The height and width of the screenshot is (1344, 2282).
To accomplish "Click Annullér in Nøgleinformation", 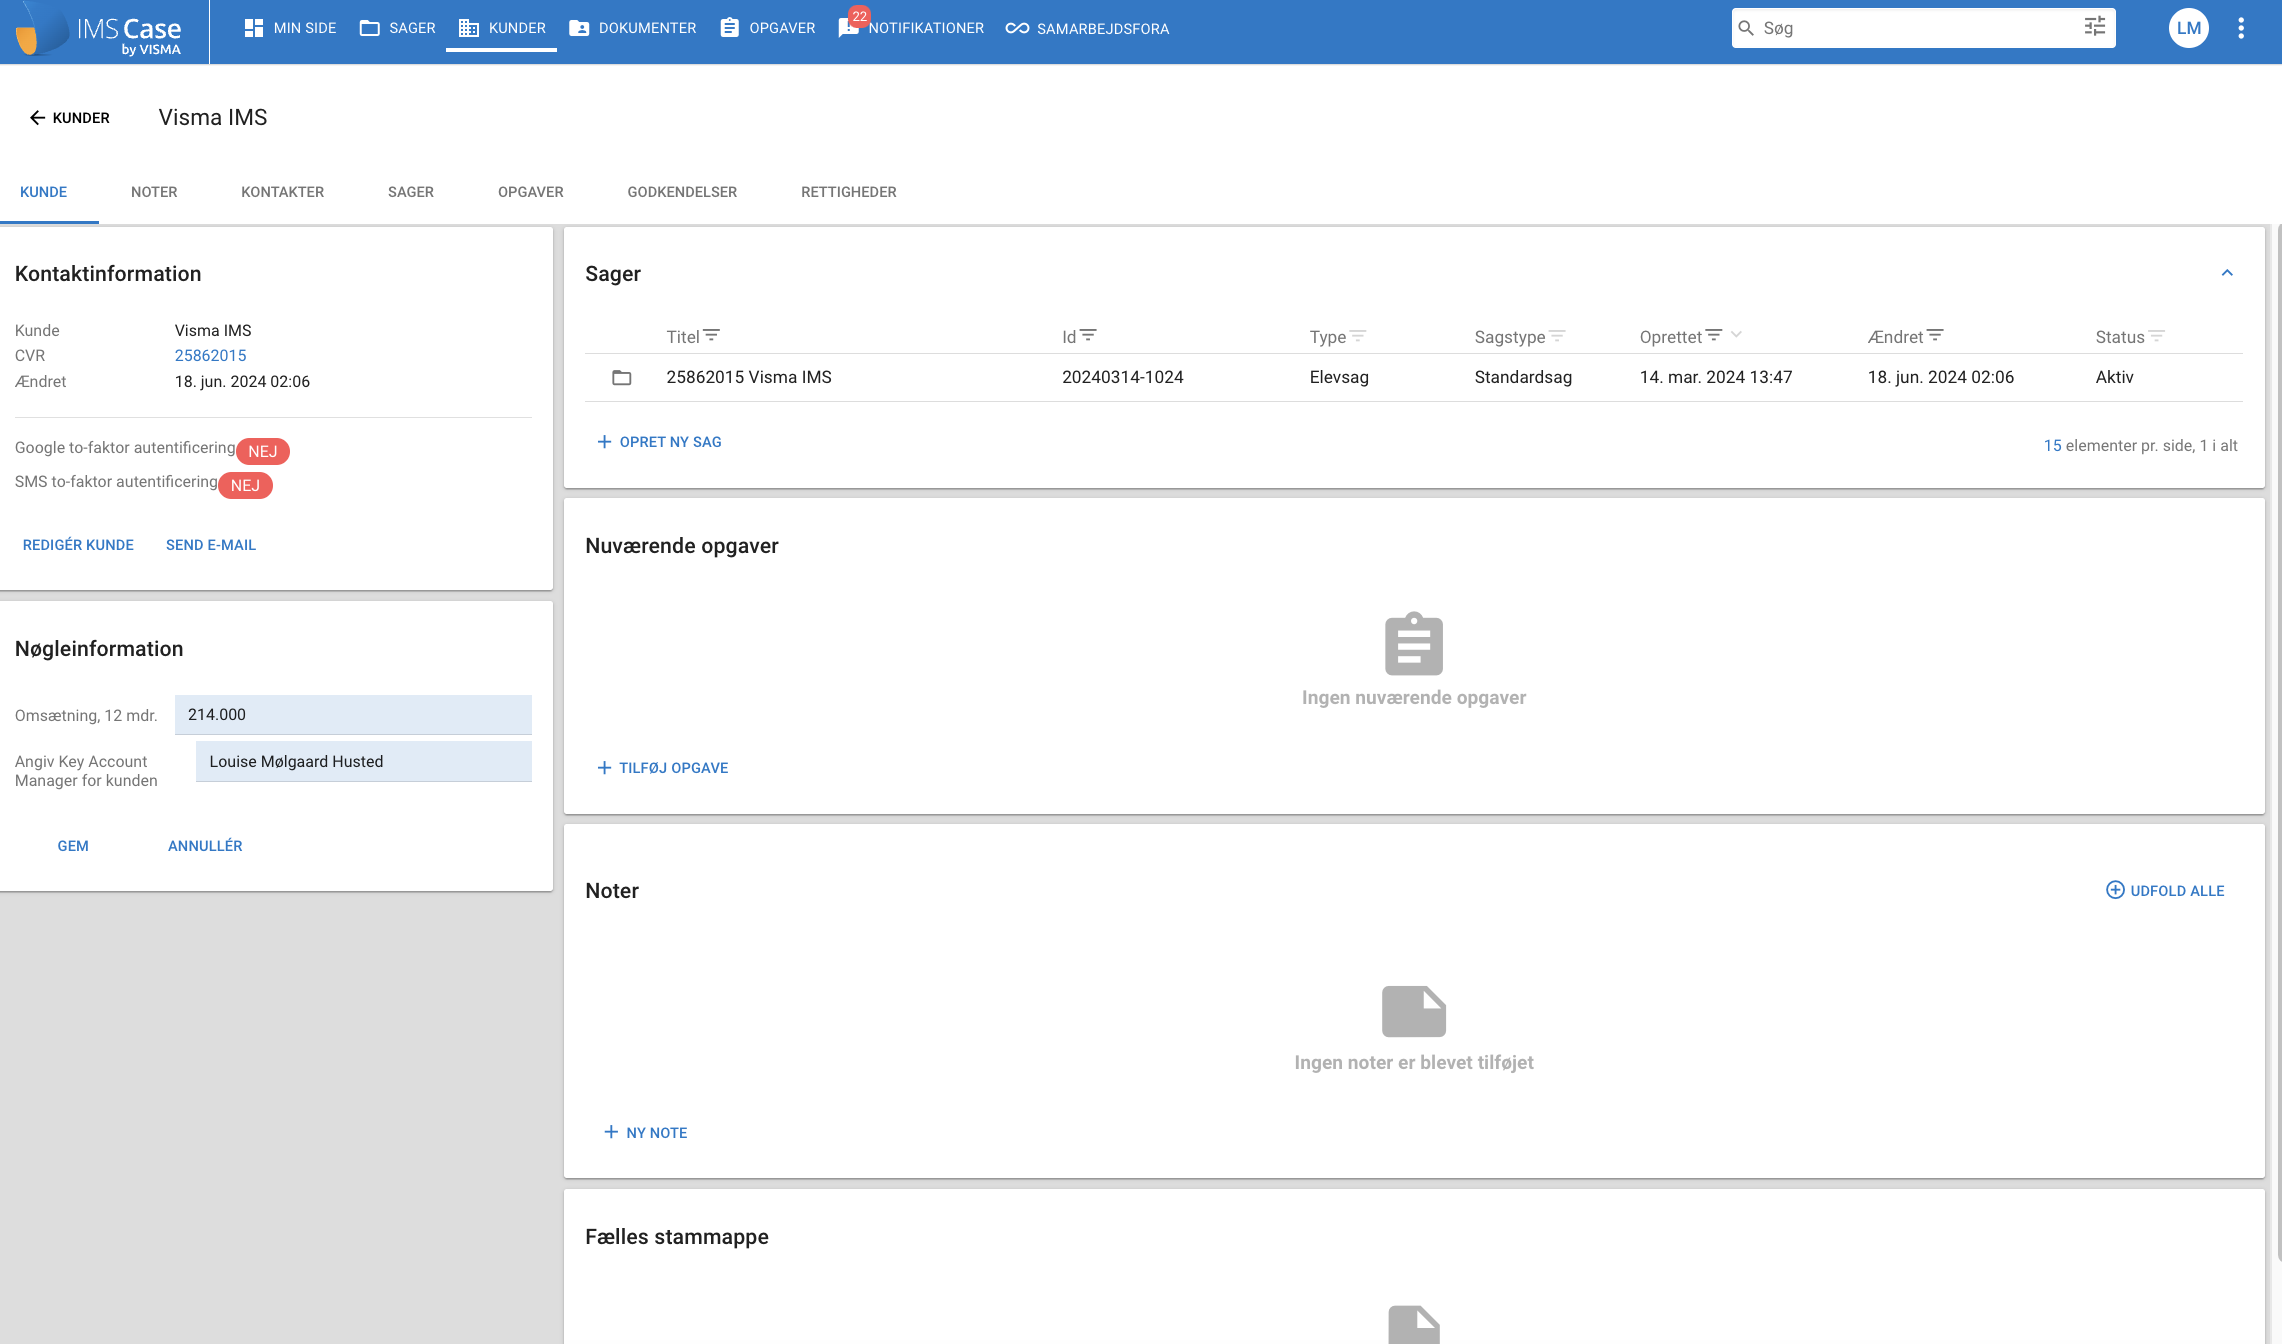I will coord(205,846).
